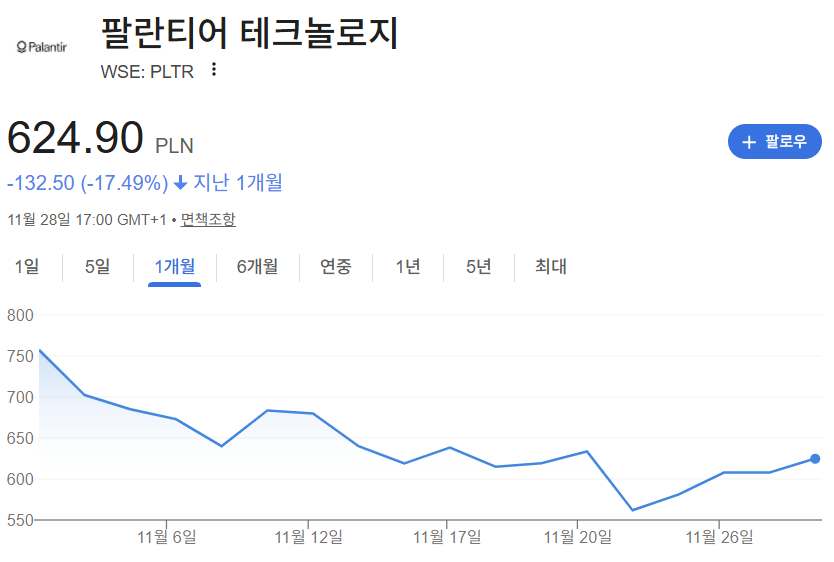Select the 6개월 range tab

click(x=257, y=266)
